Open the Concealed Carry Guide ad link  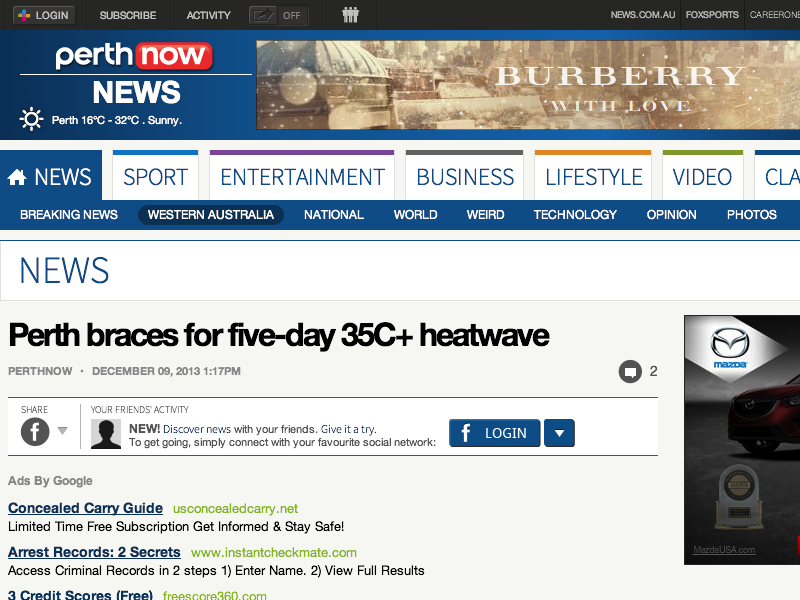click(85, 508)
